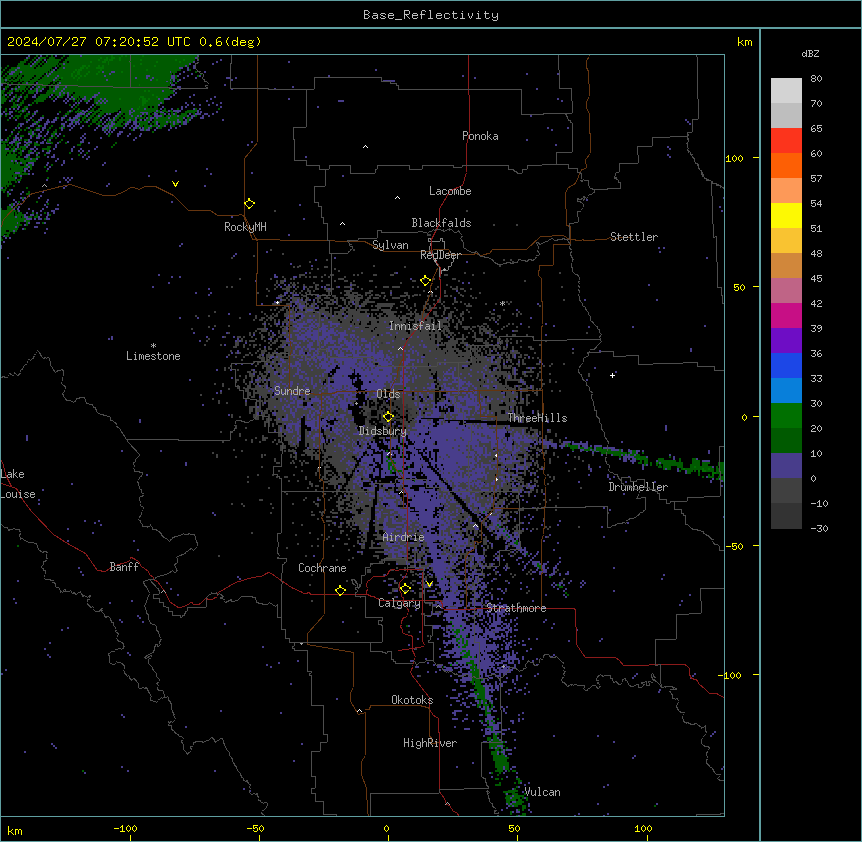Pick the red 60-65 dBZ legend swatch

pyautogui.click(x=786, y=140)
